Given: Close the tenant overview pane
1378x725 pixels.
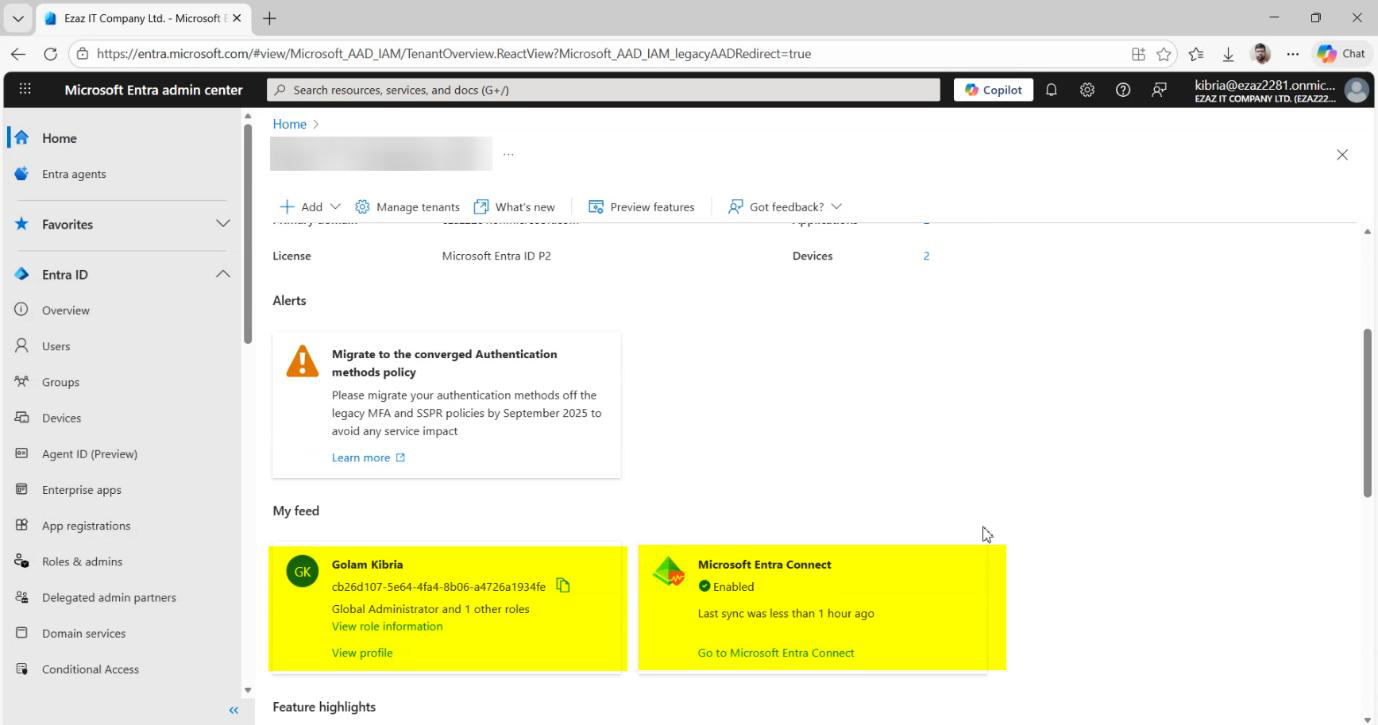Looking at the screenshot, I should [x=1342, y=155].
